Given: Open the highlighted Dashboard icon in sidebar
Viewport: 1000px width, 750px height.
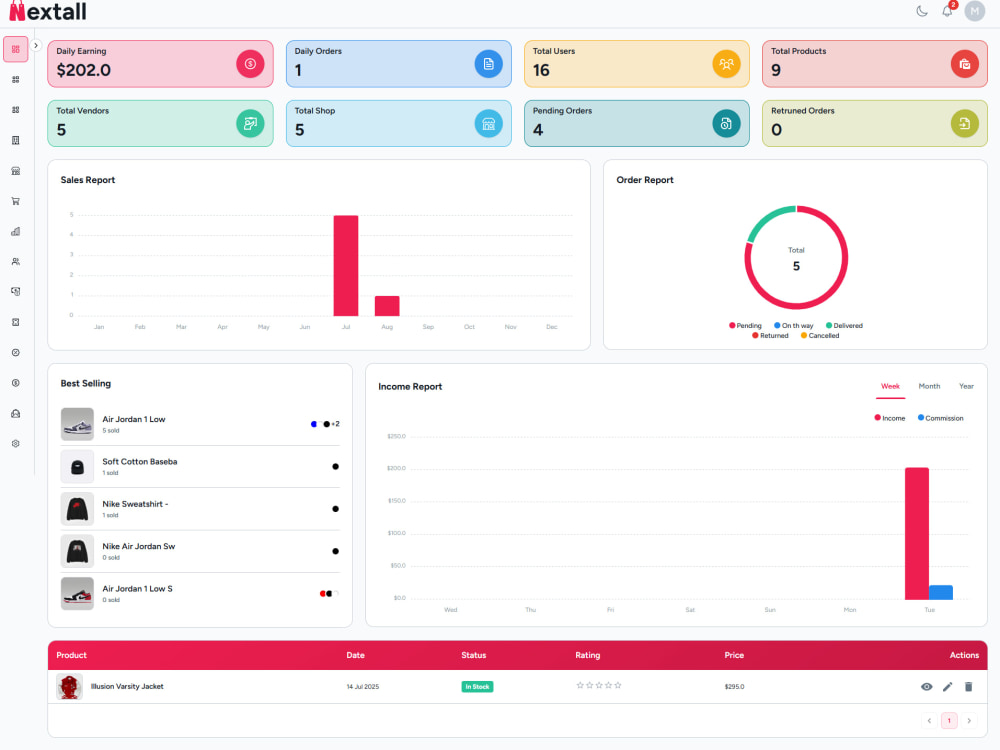Looking at the screenshot, I should tap(15, 49).
